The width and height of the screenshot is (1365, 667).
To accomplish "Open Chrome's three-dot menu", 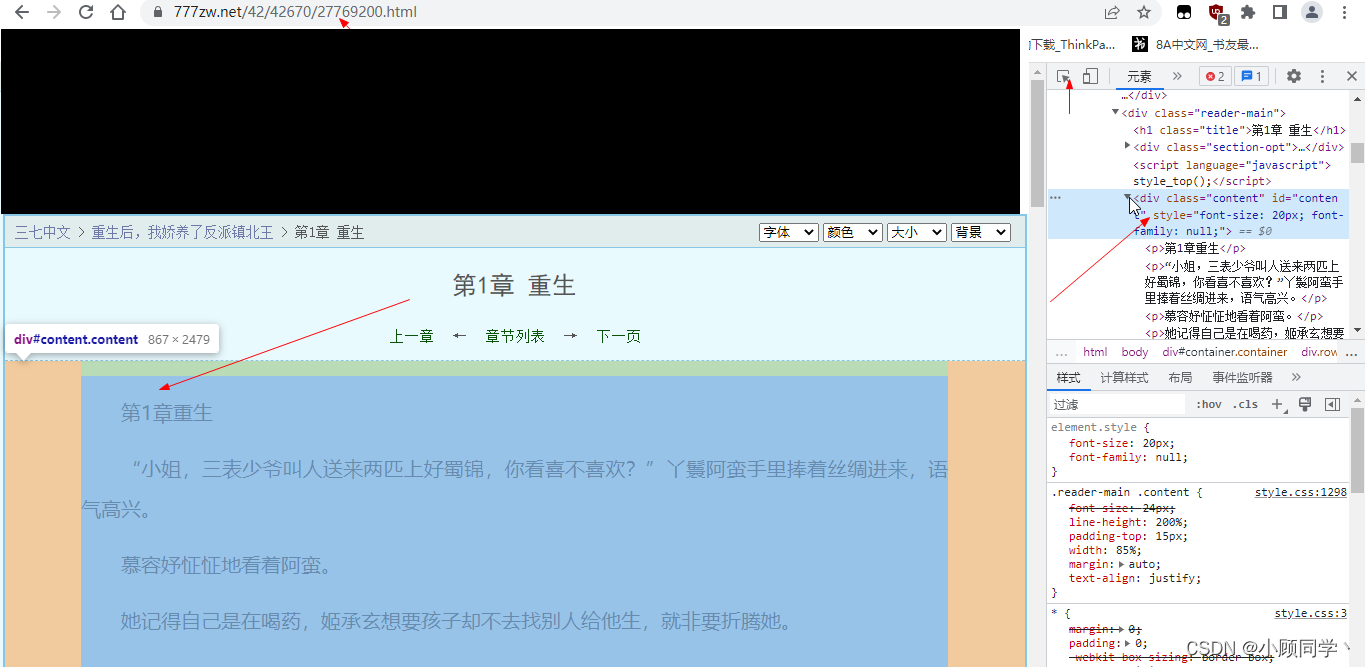I will [x=1343, y=12].
